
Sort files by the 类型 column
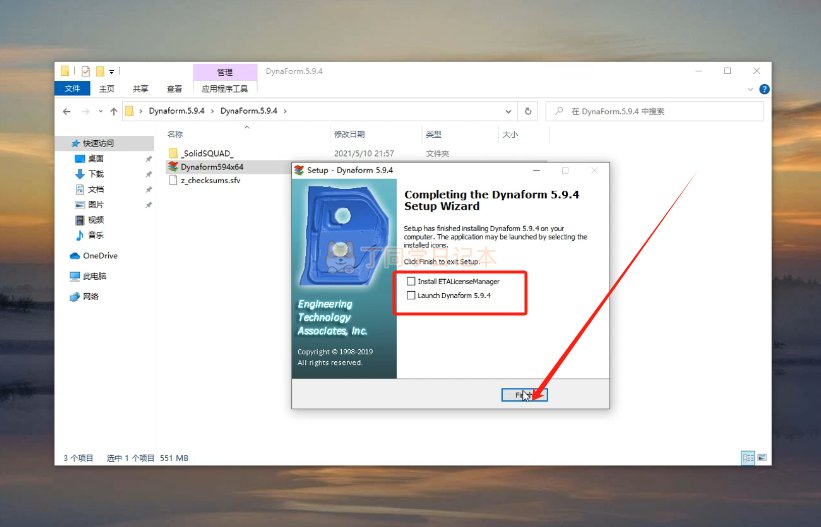(x=434, y=135)
